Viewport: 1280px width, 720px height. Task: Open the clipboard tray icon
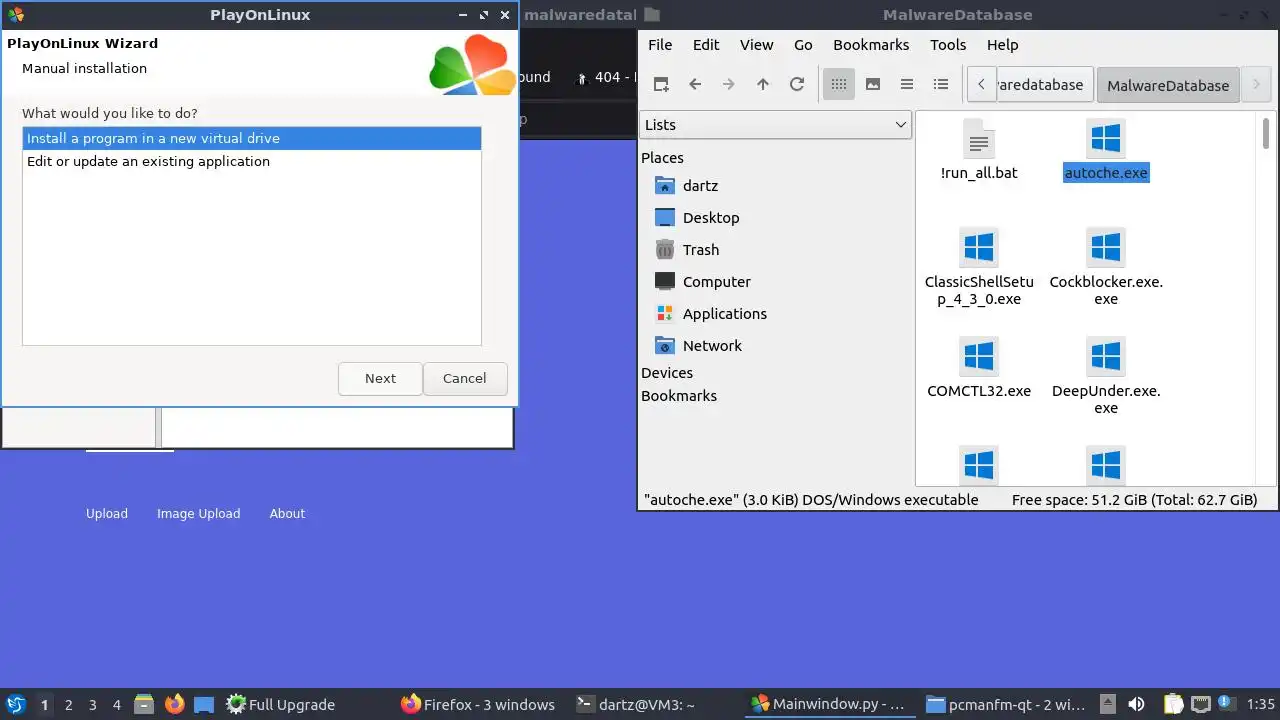(1173, 704)
